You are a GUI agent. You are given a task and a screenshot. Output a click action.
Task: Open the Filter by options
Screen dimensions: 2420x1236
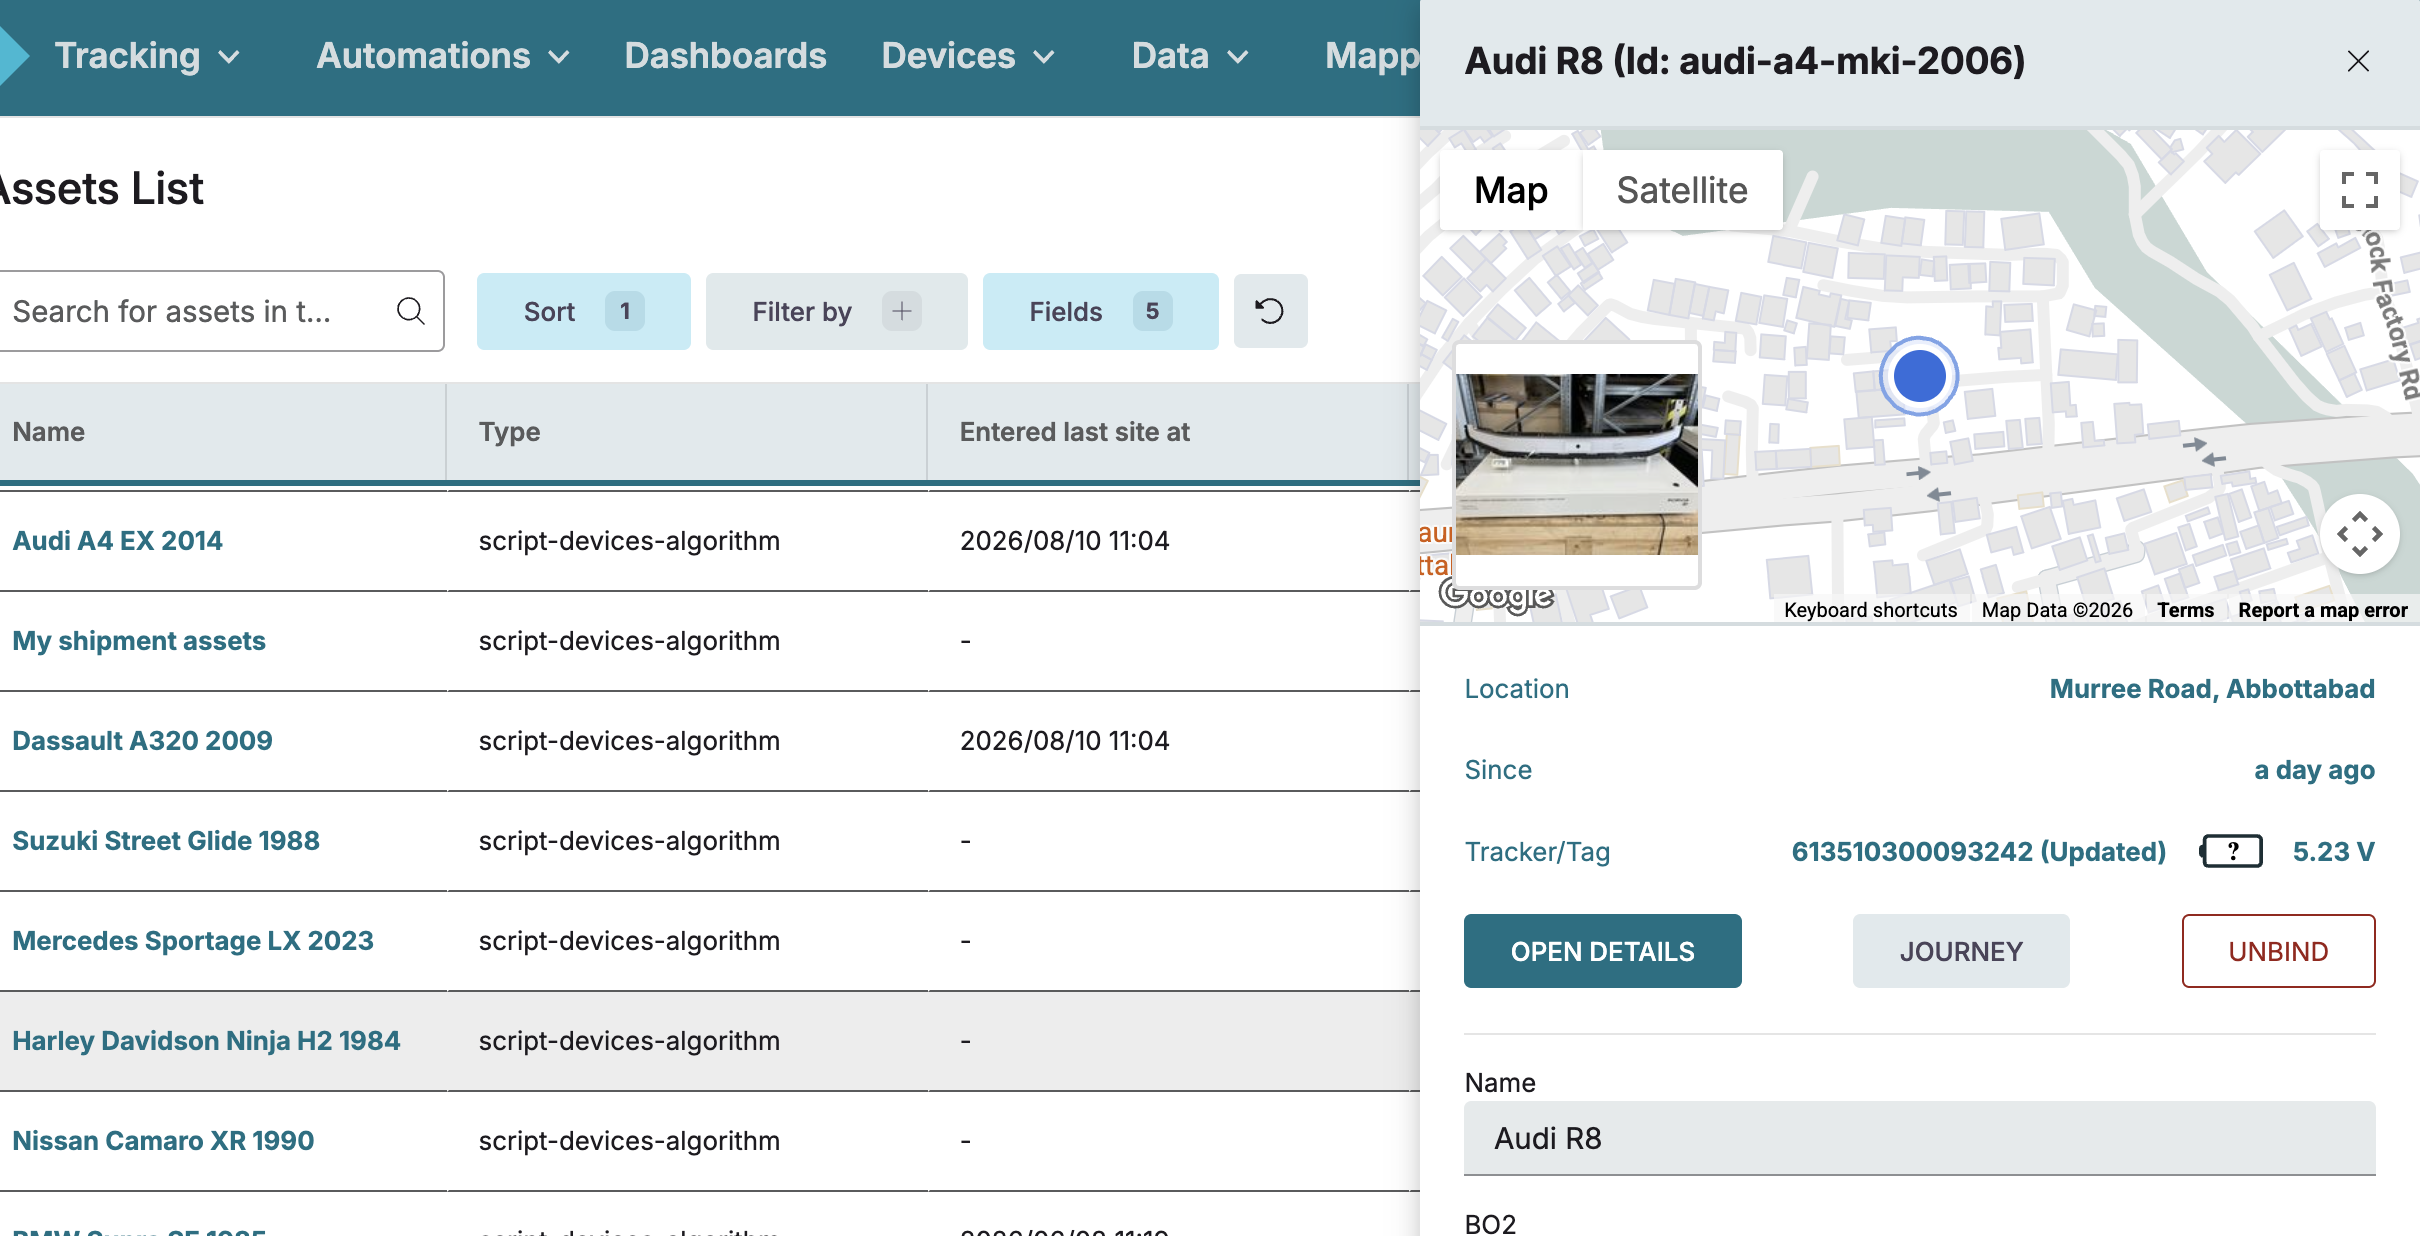[x=837, y=311]
